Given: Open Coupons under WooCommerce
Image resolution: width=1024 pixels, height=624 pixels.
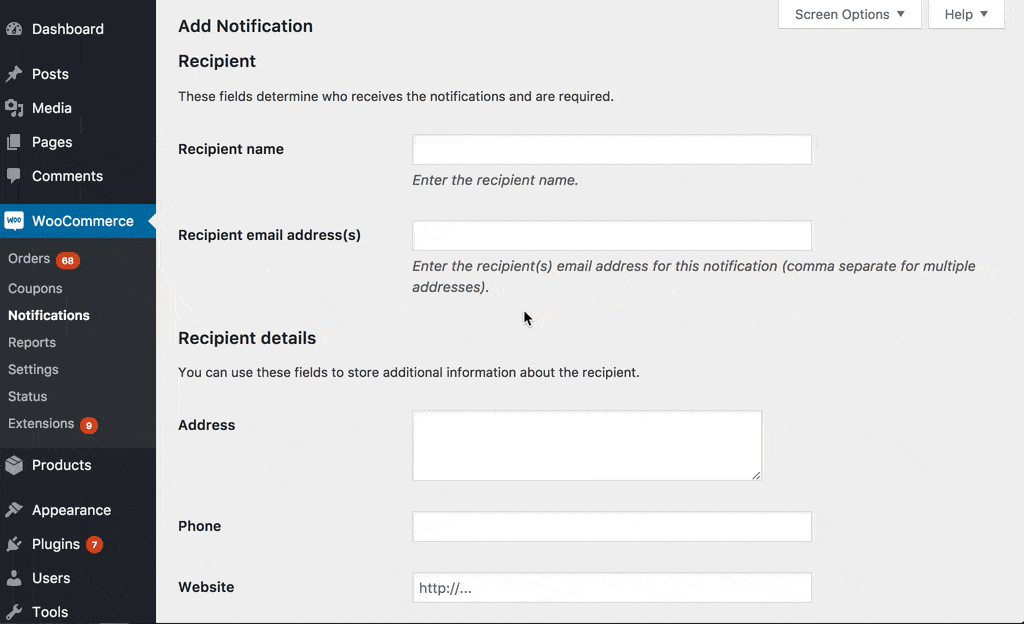Looking at the screenshot, I should tap(35, 288).
